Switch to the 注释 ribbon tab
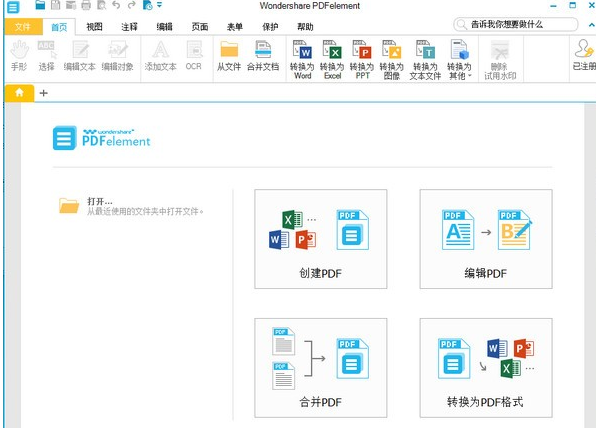Viewport: 596px width, 428px height. [x=129, y=27]
